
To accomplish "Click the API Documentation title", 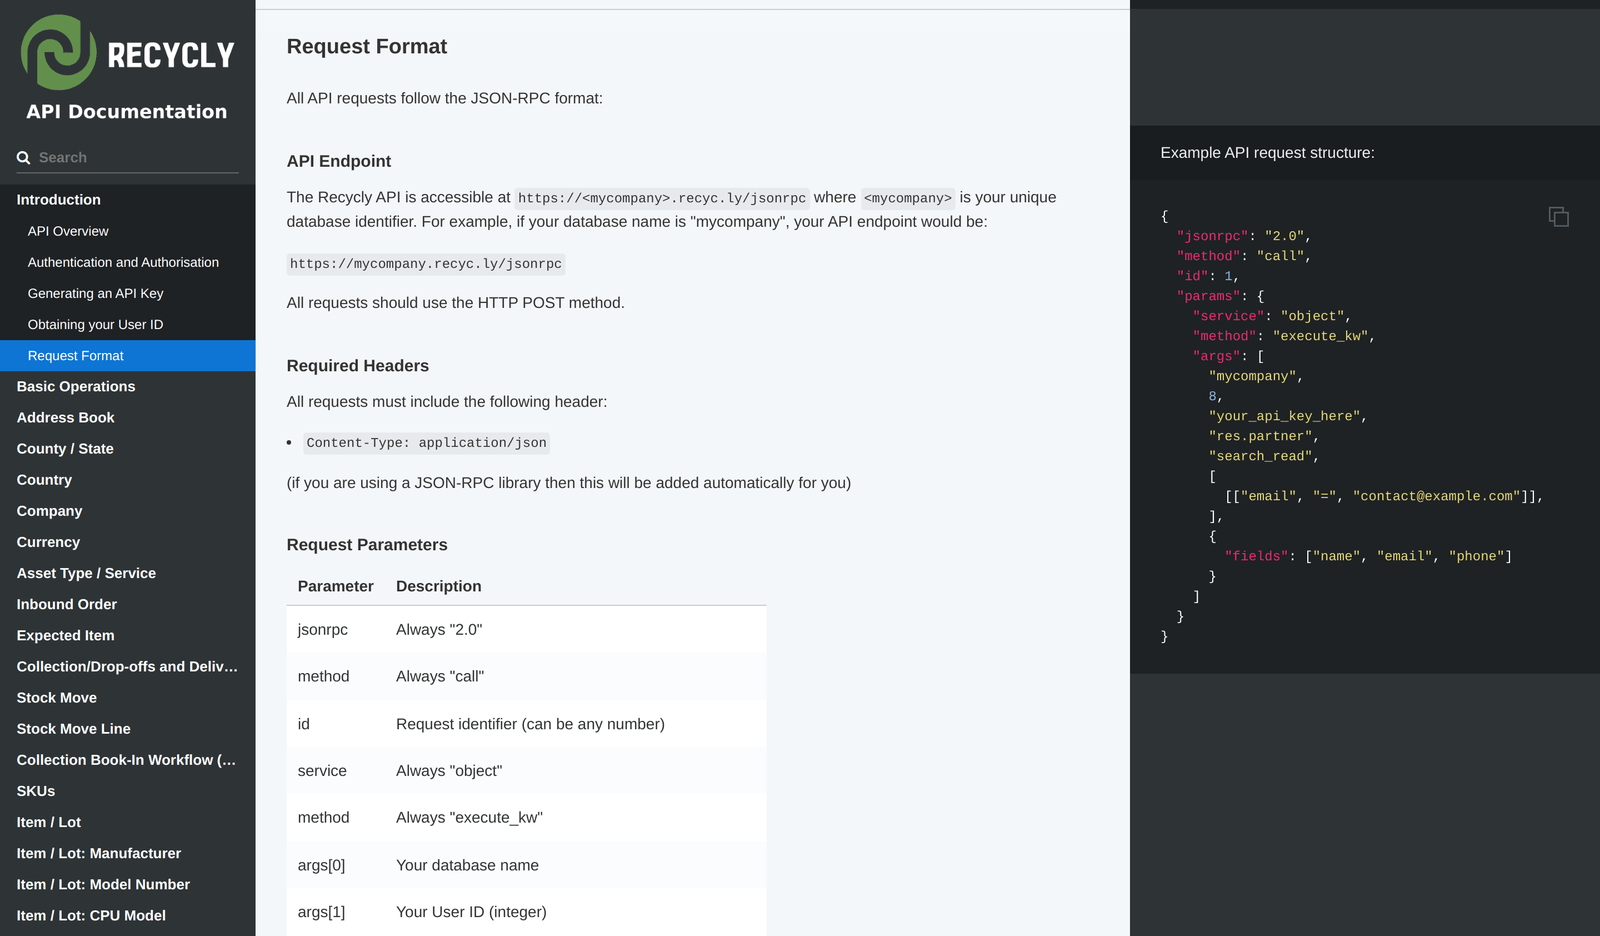I will pyautogui.click(x=127, y=112).
